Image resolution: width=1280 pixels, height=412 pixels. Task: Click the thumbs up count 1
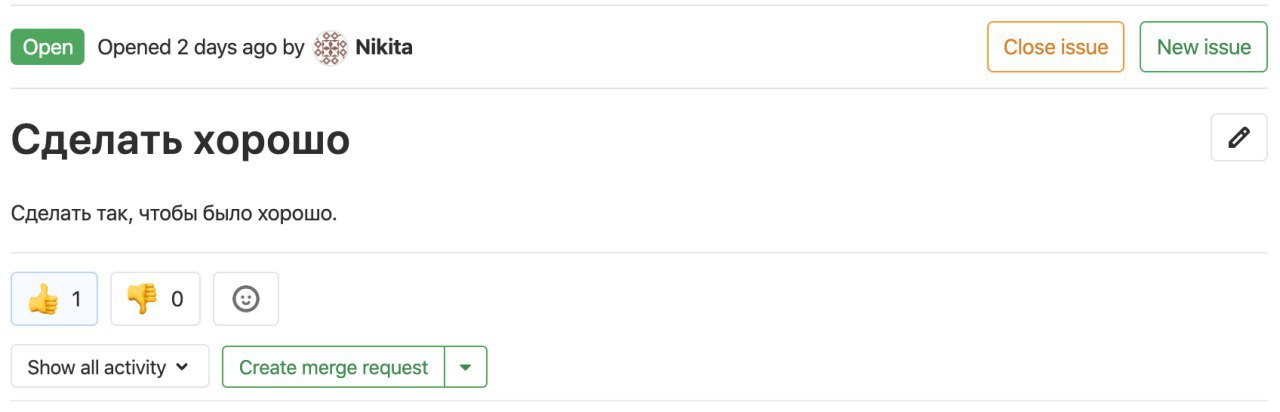coord(77,299)
